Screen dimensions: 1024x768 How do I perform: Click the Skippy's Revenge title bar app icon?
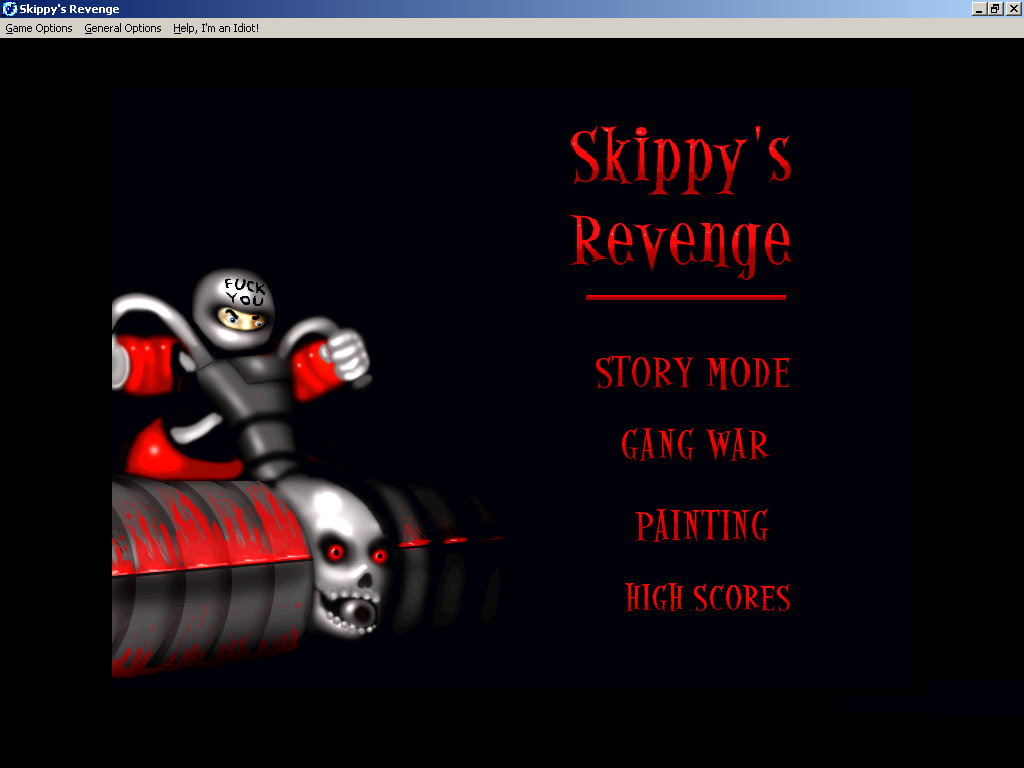9,9
